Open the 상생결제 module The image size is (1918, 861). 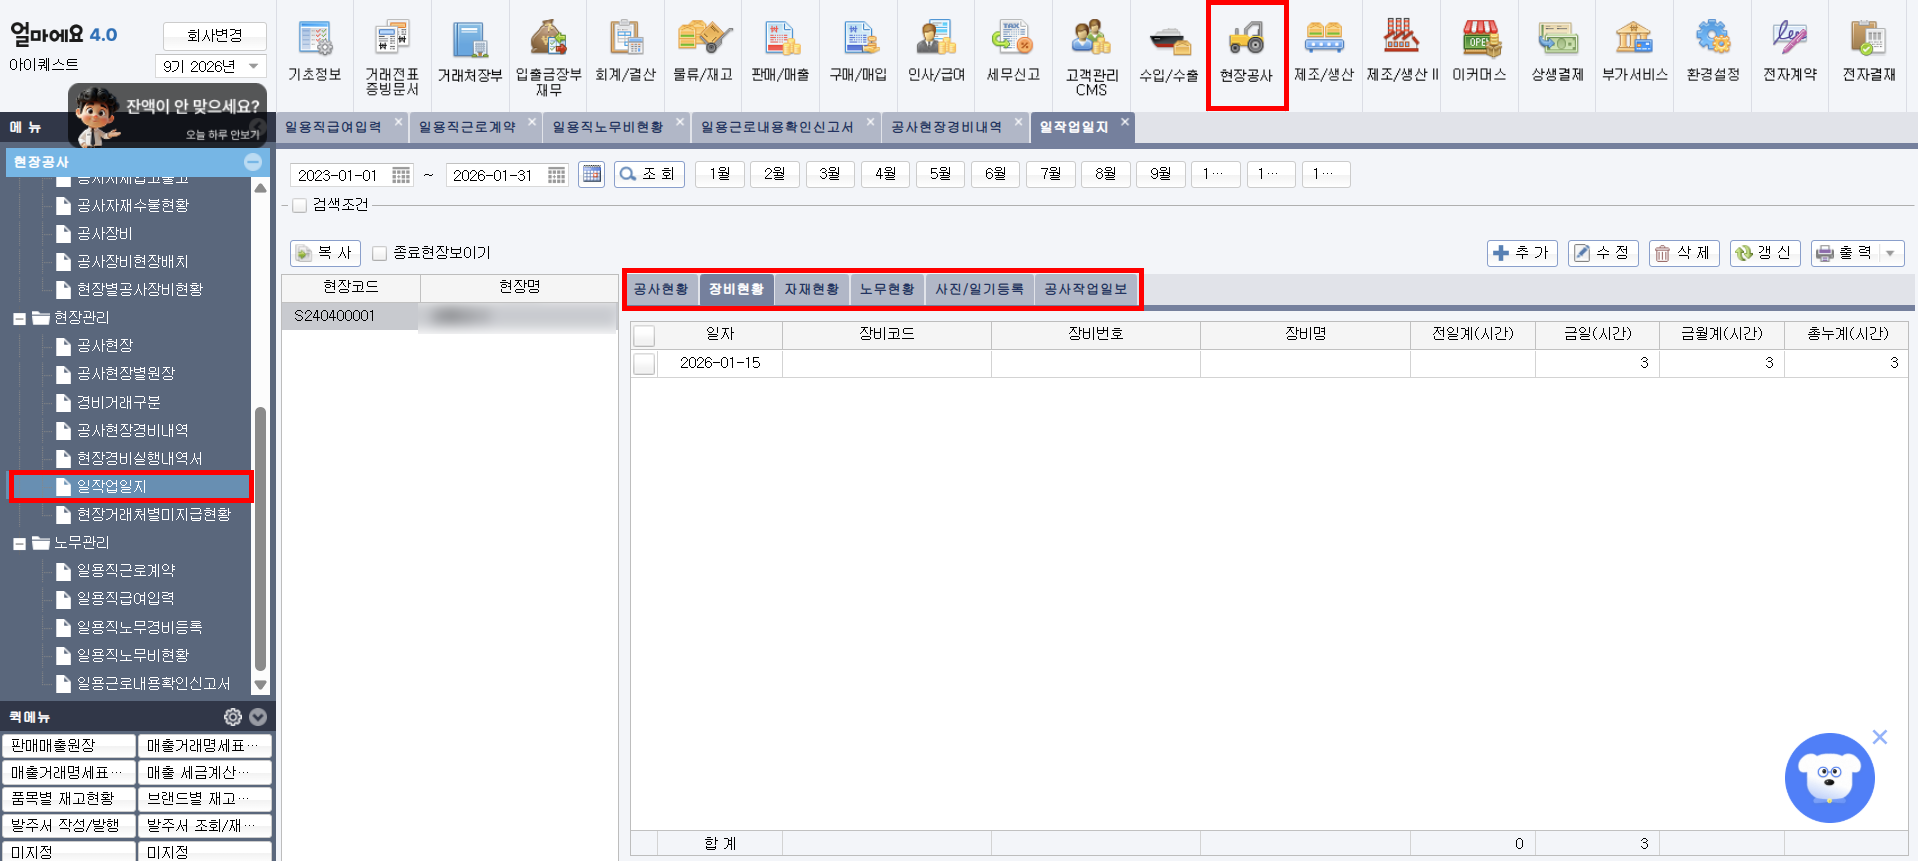click(1557, 53)
